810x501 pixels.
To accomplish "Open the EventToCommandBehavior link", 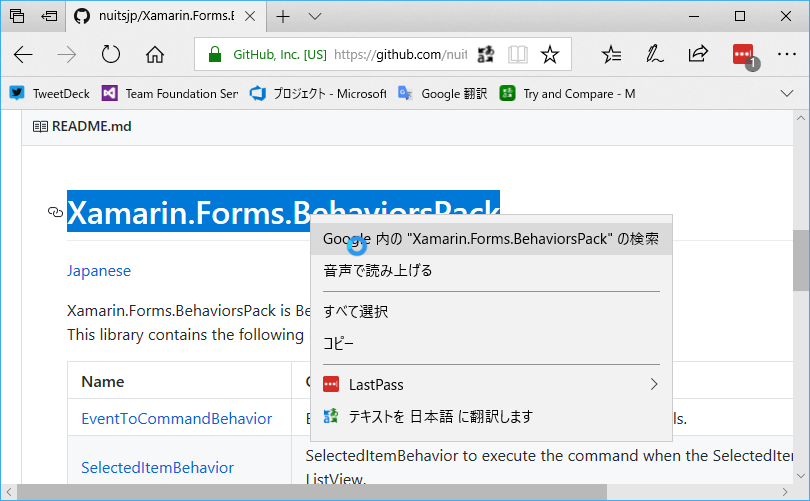I will (x=177, y=418).
